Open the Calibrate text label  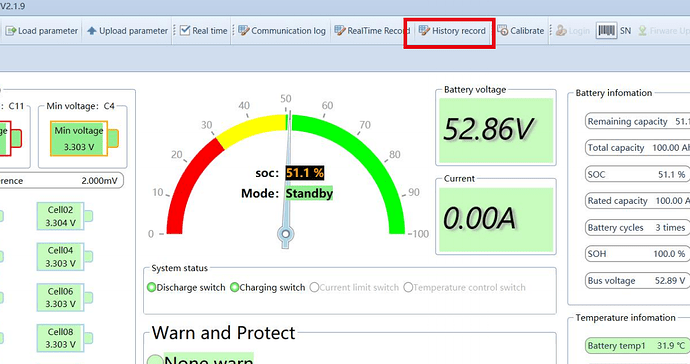click(527, 31)
